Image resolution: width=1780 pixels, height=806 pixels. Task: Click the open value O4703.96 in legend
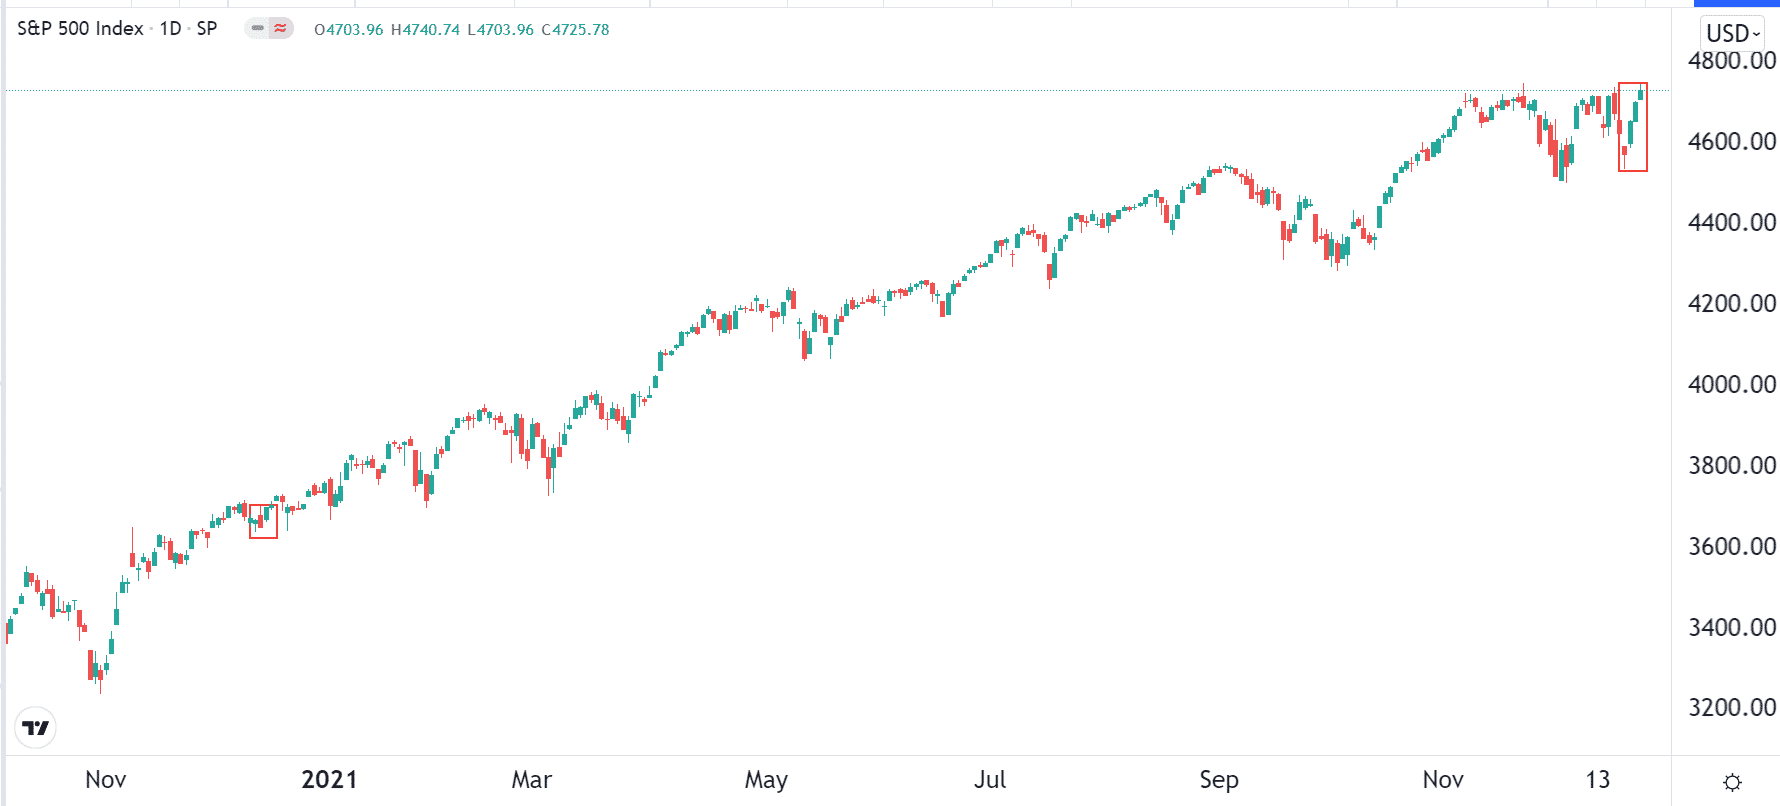[x=349, y=30]
